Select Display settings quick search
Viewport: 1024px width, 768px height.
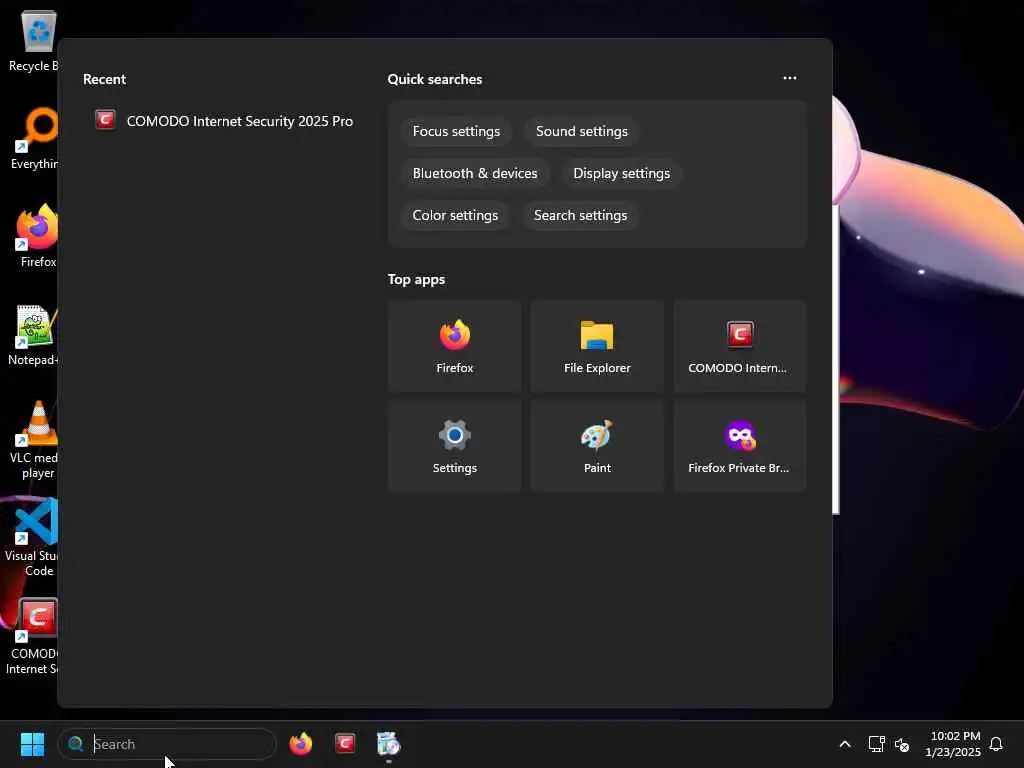(621, 173)
